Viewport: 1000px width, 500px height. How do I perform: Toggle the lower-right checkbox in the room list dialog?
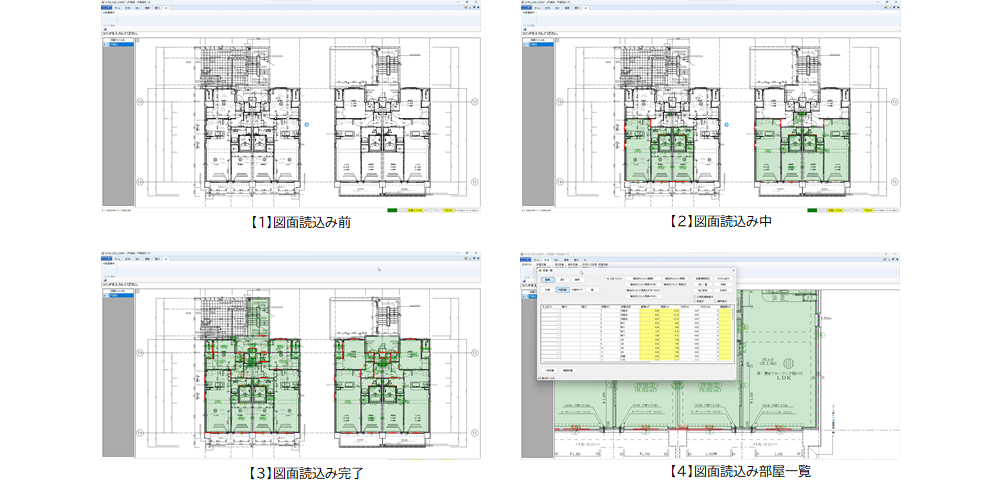click(x=714, y=303)
